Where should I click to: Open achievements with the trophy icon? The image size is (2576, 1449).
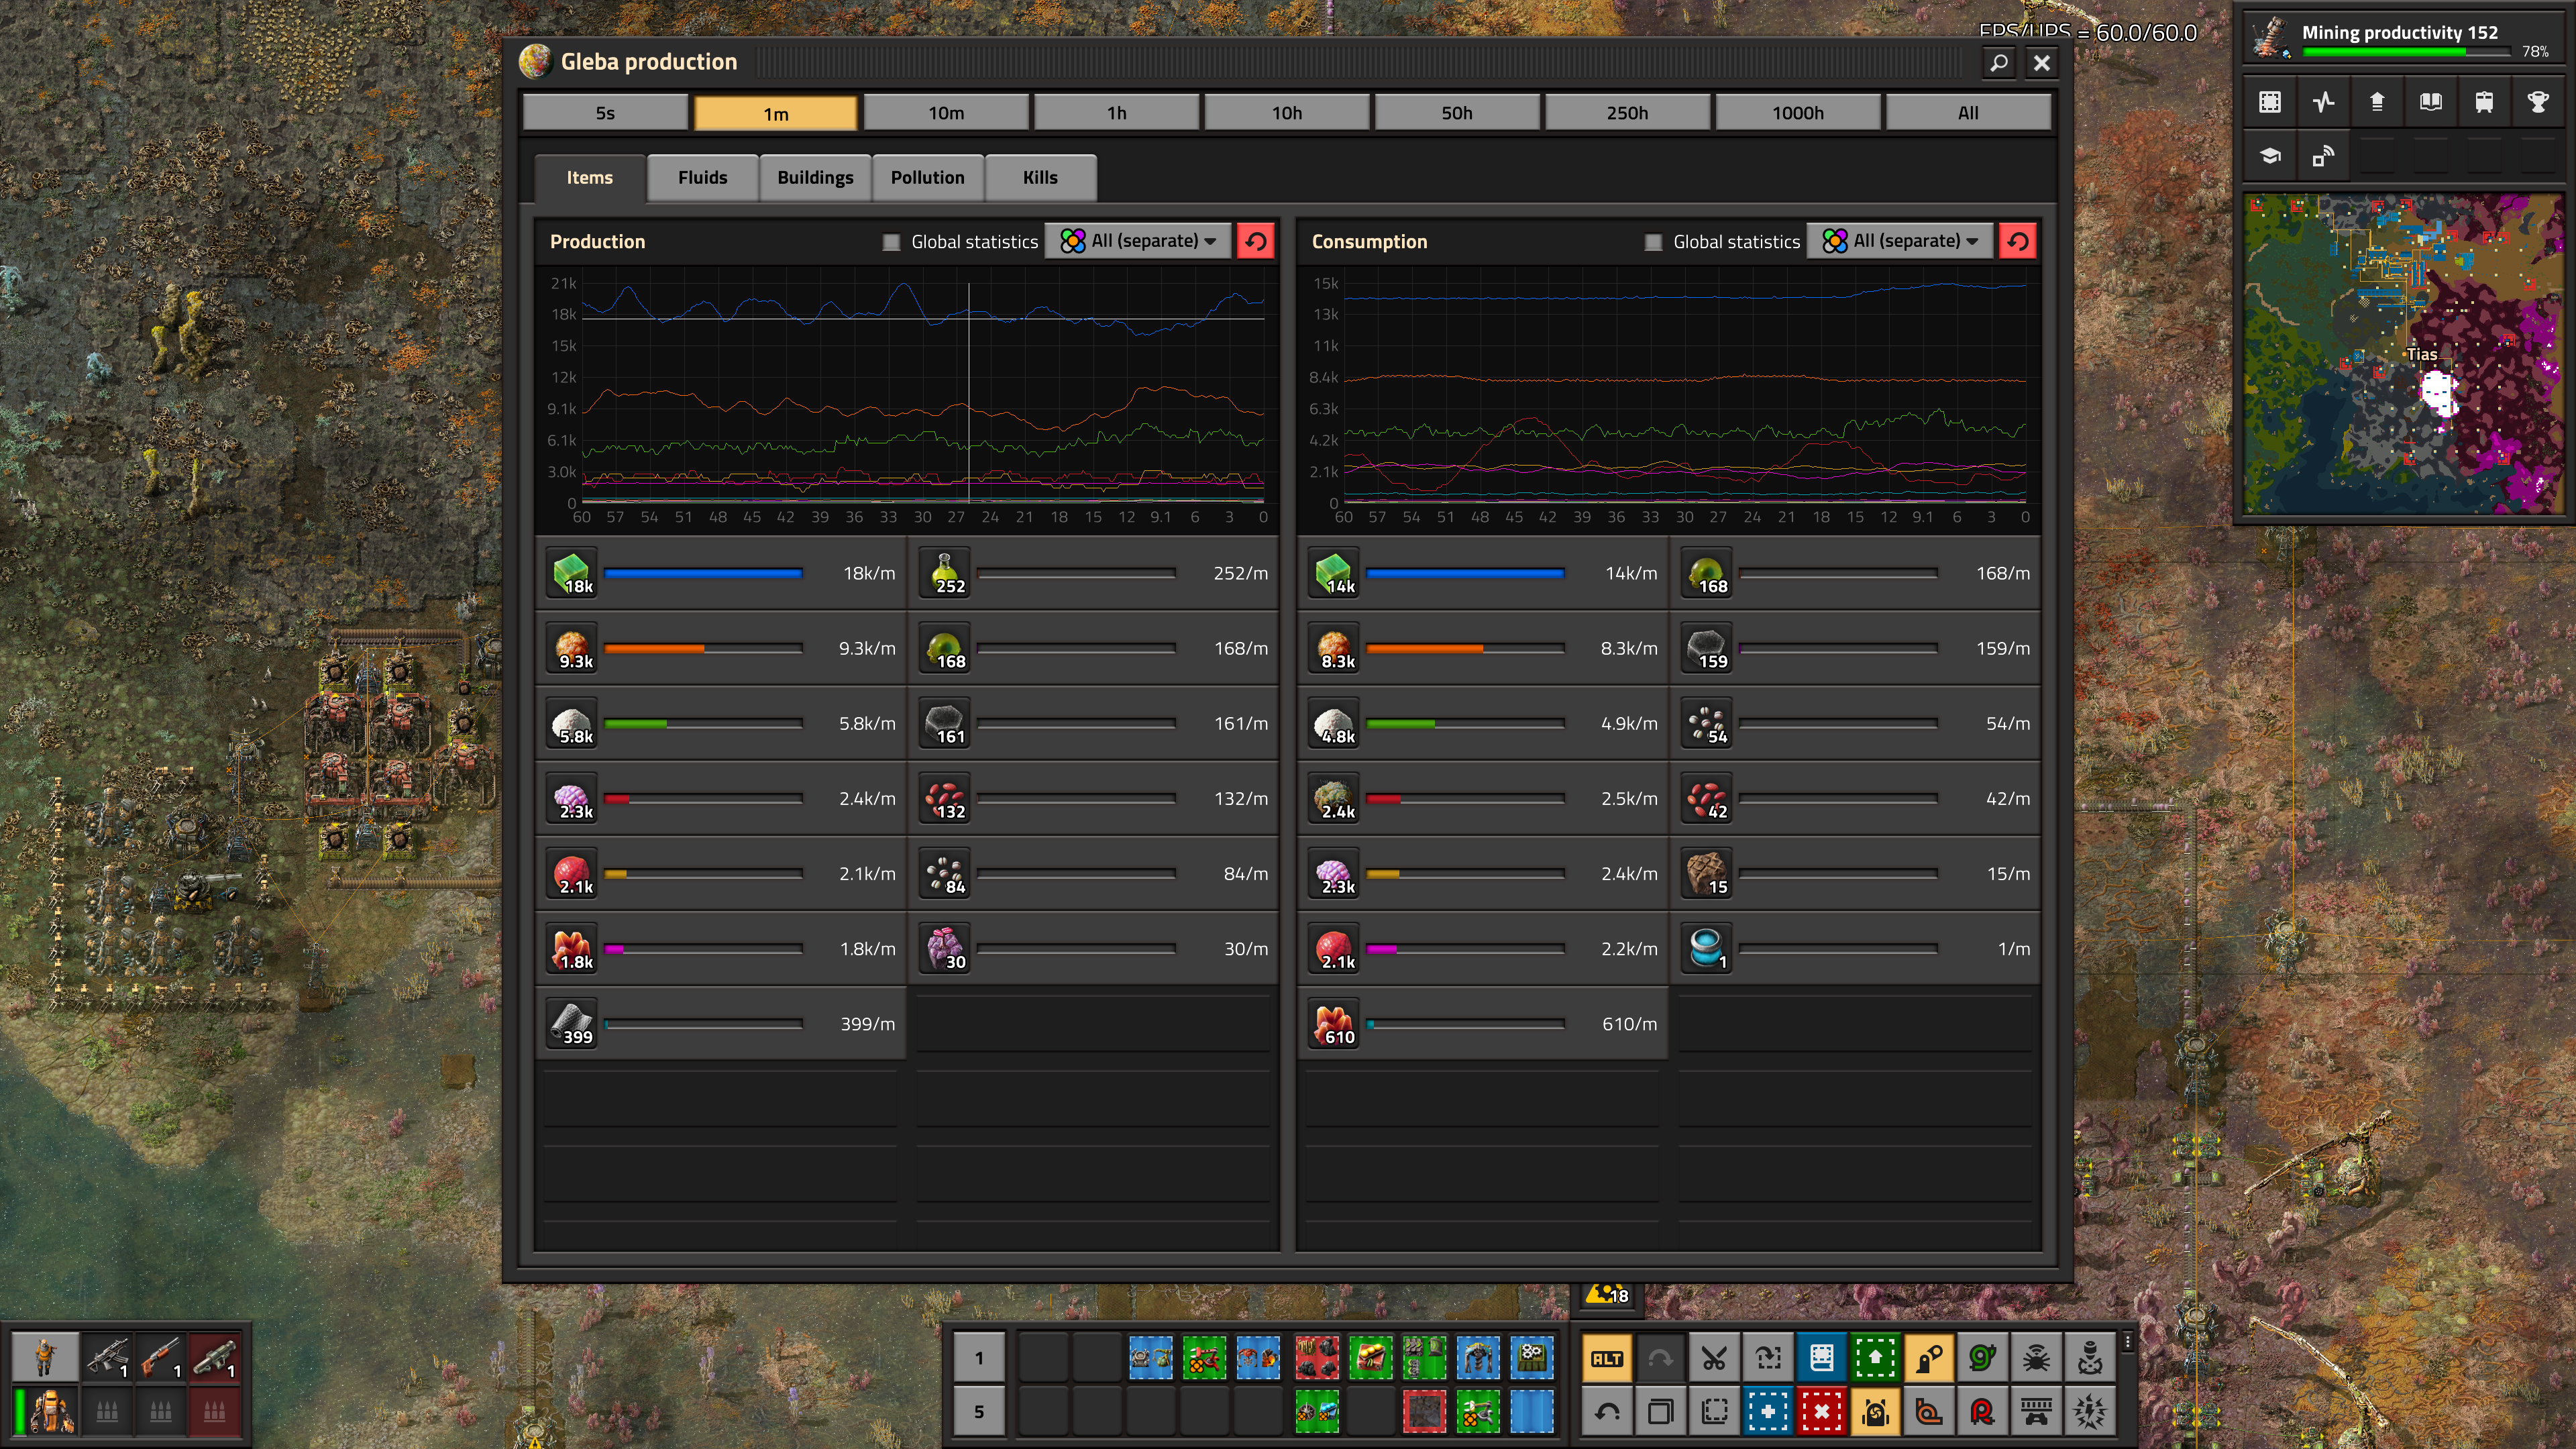pyautogui.click(x=2537, y=102)
